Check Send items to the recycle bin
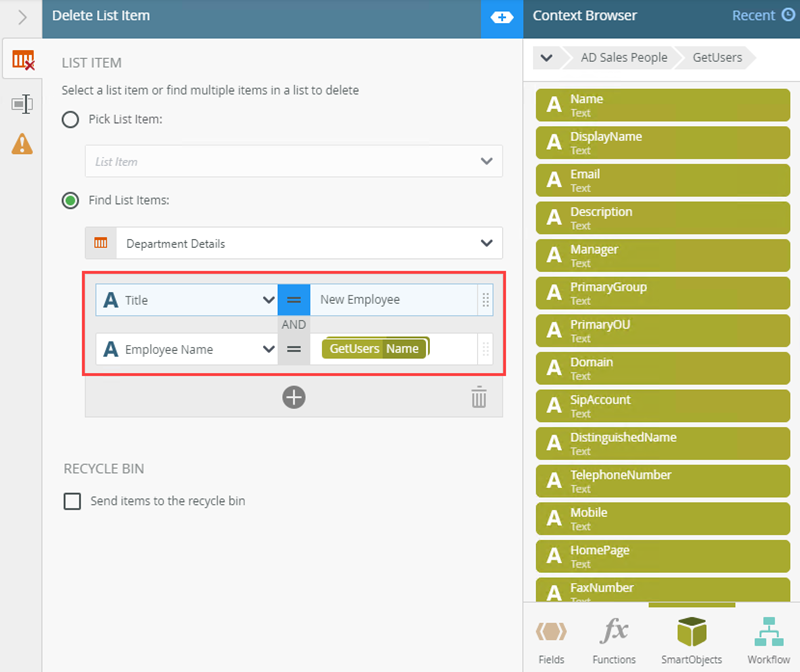 click(72, 501)
